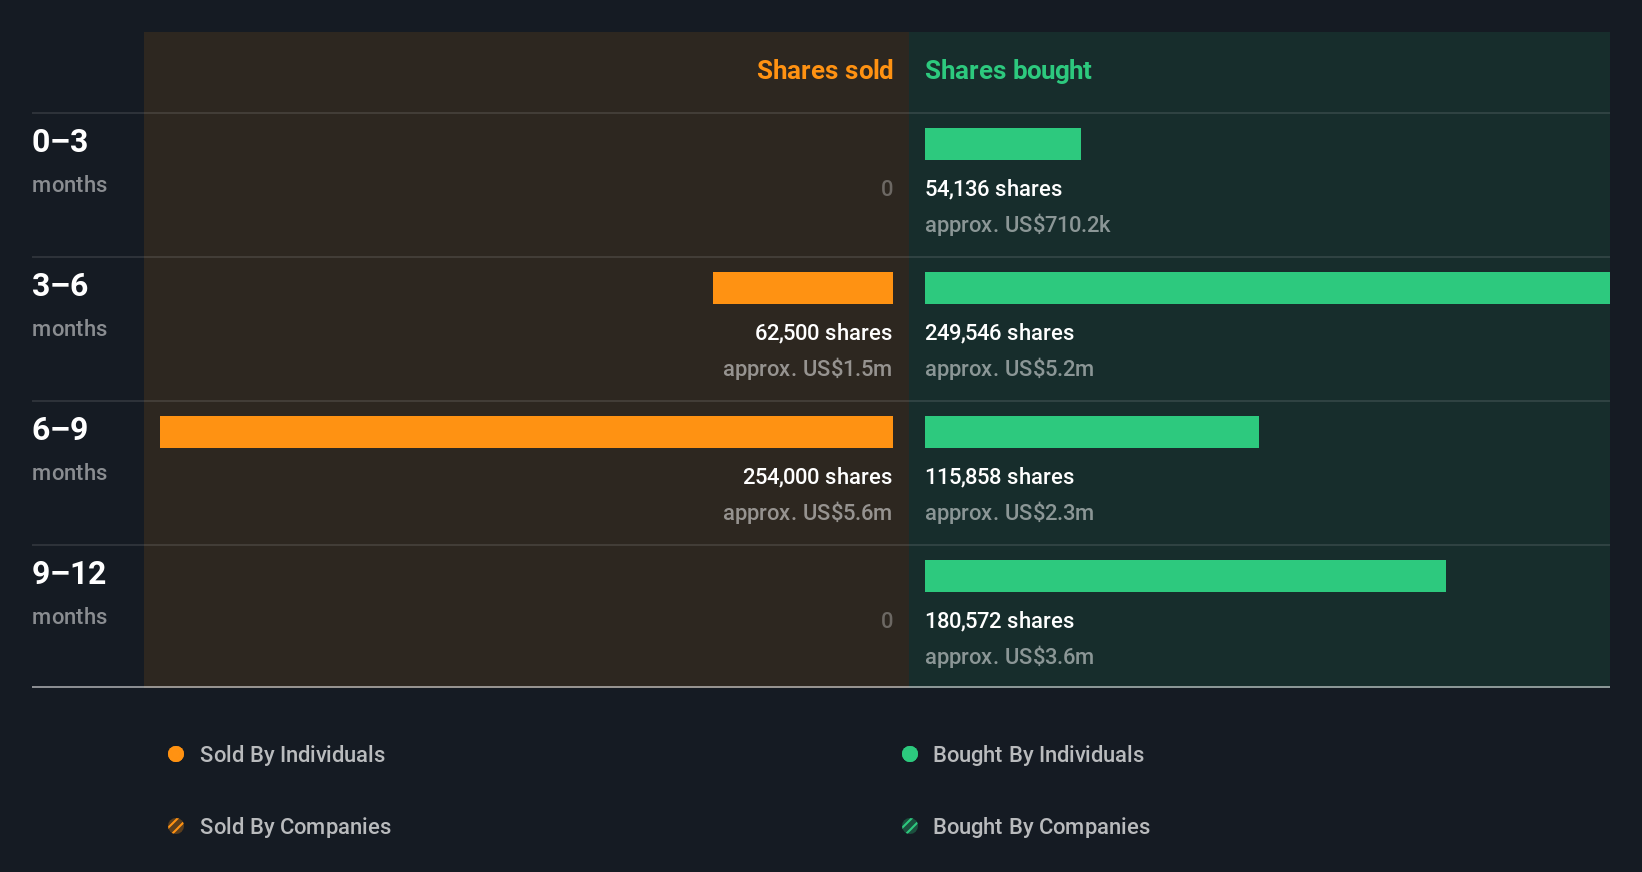Click the approx. US$5.2m amount
This screenshot has width=1642, height=872.
coord(1009,368)
